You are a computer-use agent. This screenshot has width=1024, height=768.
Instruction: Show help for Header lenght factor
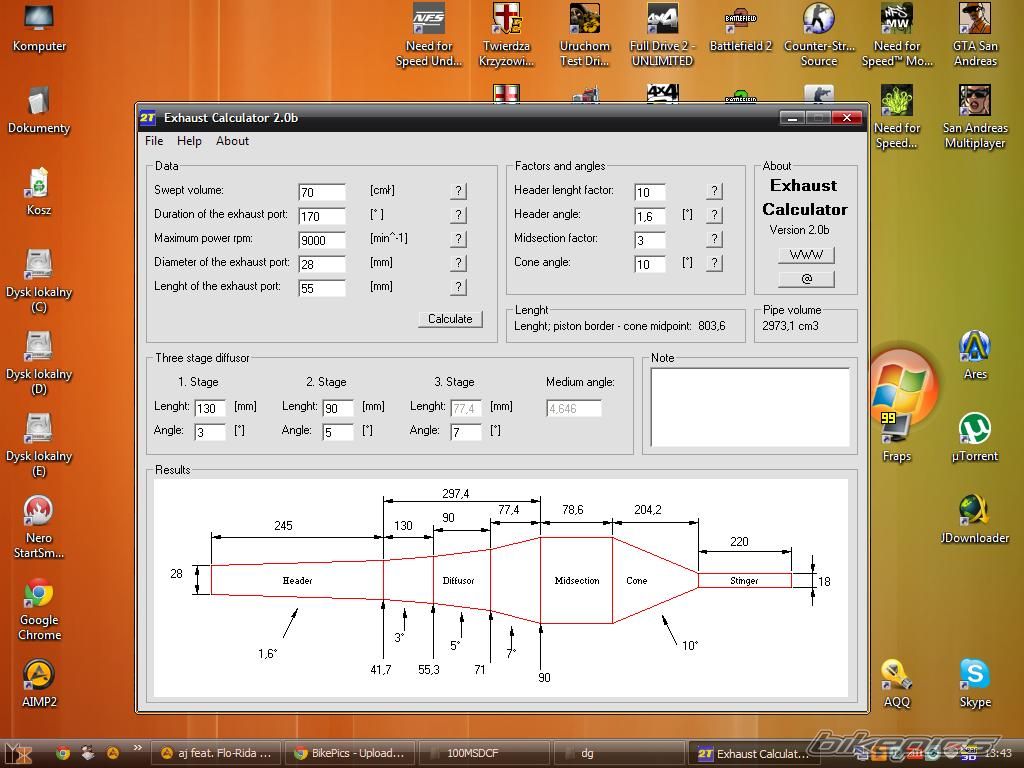(x=714, y=191)
